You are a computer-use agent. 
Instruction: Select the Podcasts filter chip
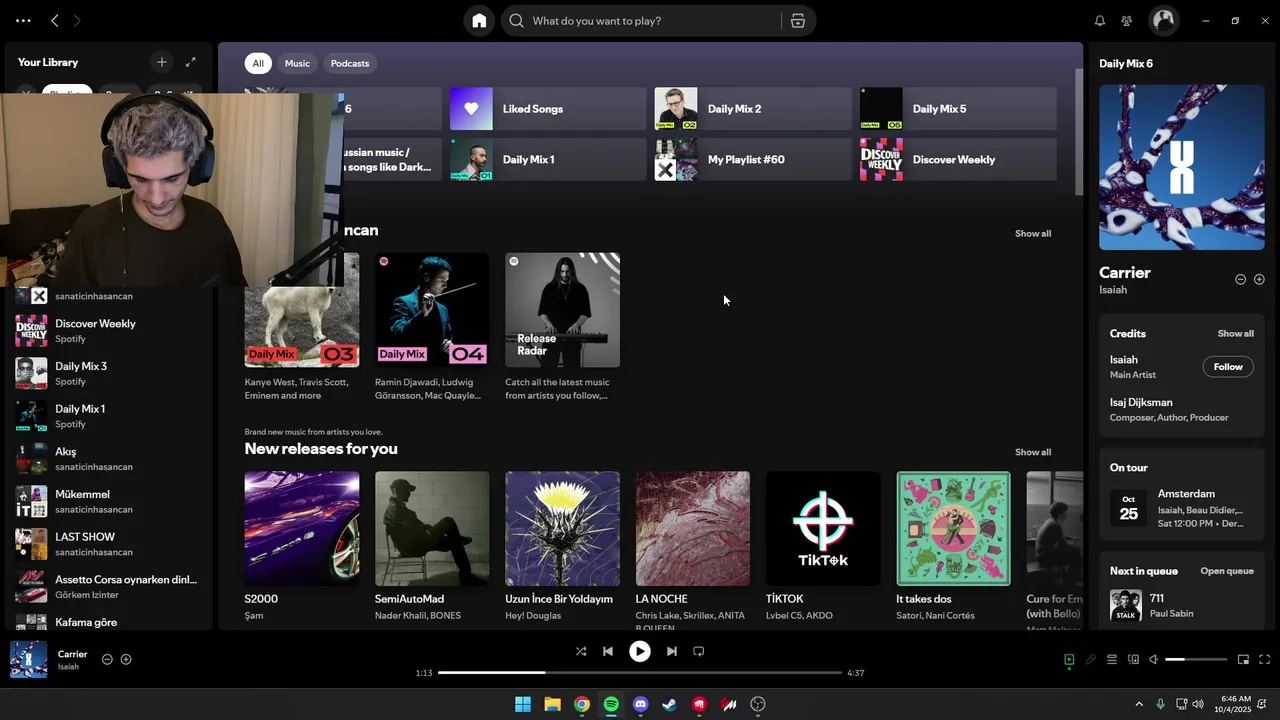350,63
